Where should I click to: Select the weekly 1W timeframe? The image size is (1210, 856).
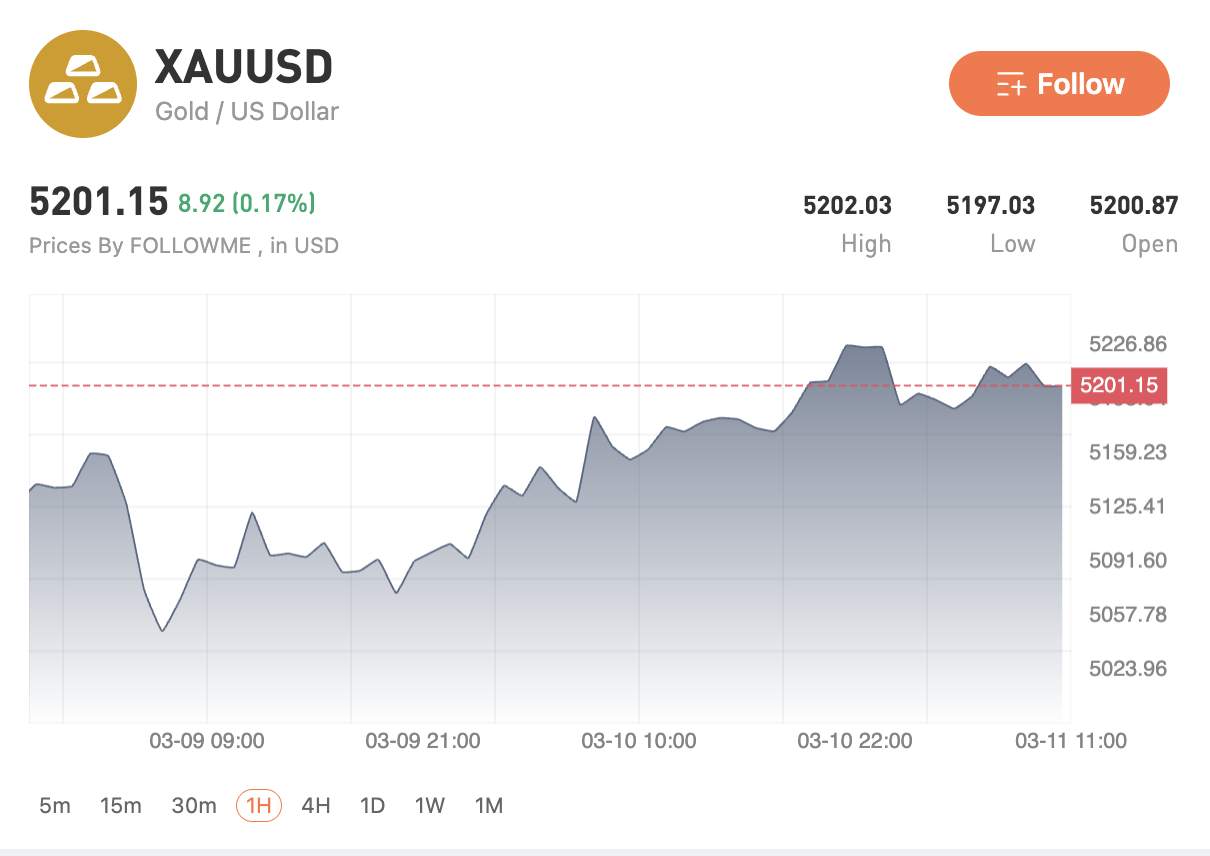coord(429,805)
